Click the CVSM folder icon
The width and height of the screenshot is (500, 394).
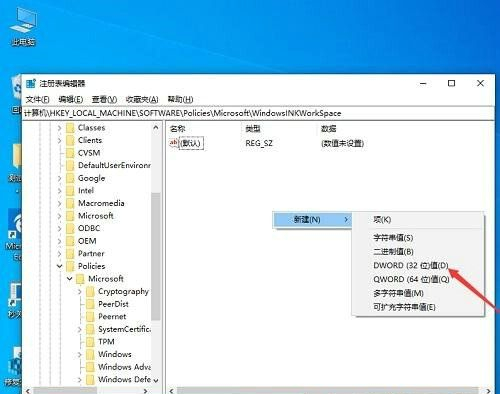point(70,153)
